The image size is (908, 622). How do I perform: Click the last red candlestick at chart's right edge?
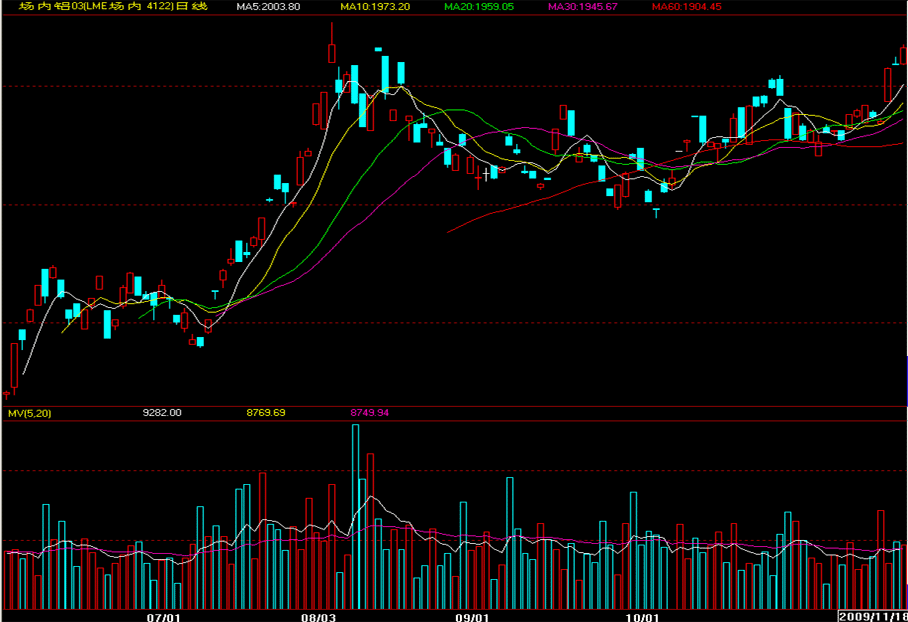tap(903, 55)
